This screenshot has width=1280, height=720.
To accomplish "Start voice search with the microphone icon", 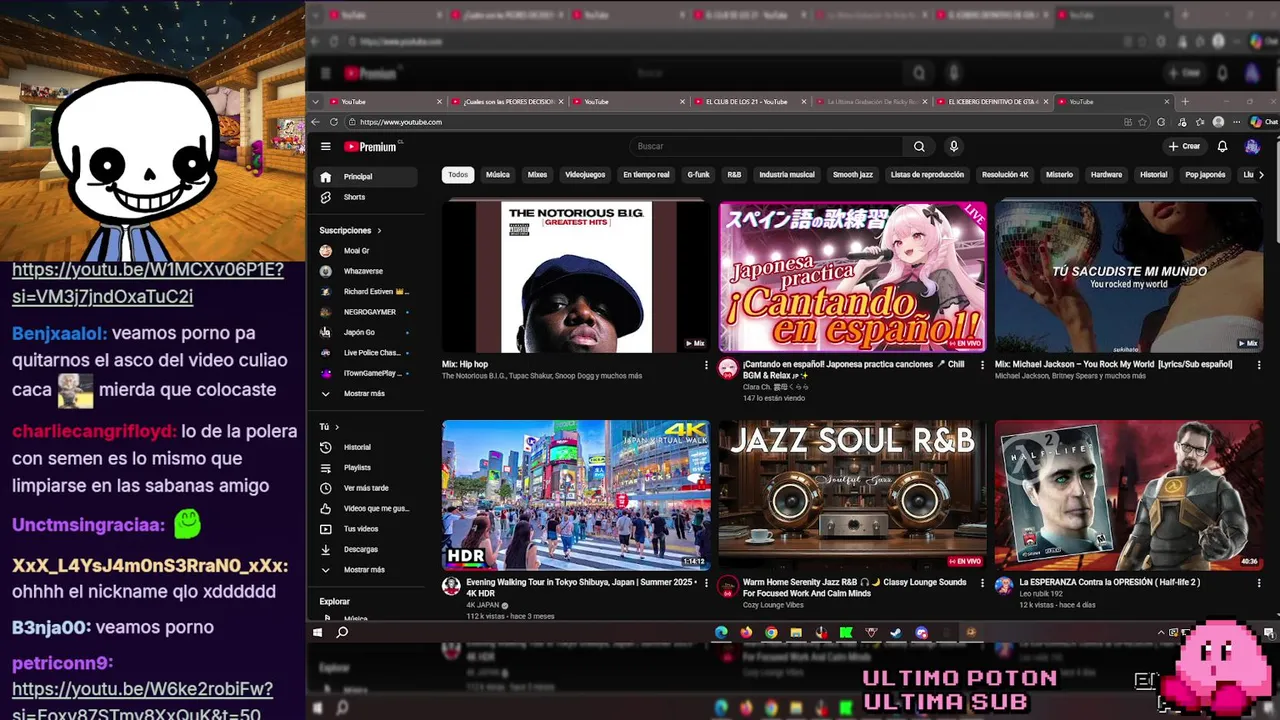I will (x=953, y=146).
